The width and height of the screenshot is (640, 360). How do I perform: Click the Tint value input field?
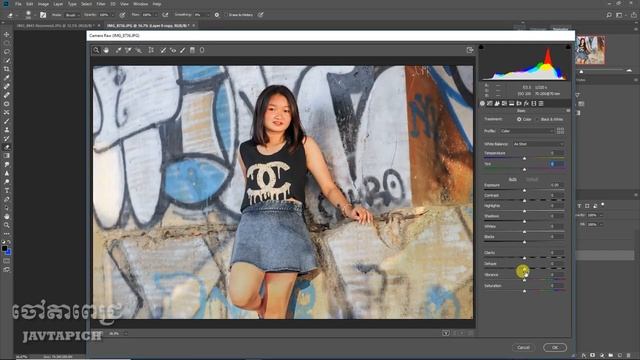tap(557, 164)
